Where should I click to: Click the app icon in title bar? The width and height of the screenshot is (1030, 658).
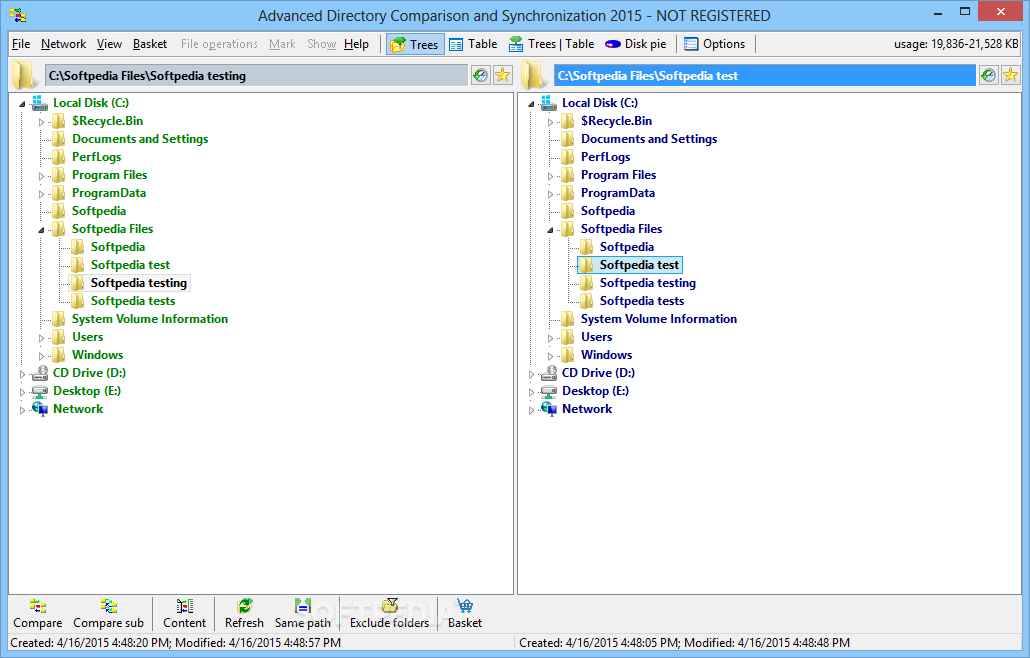coord(18,15)
